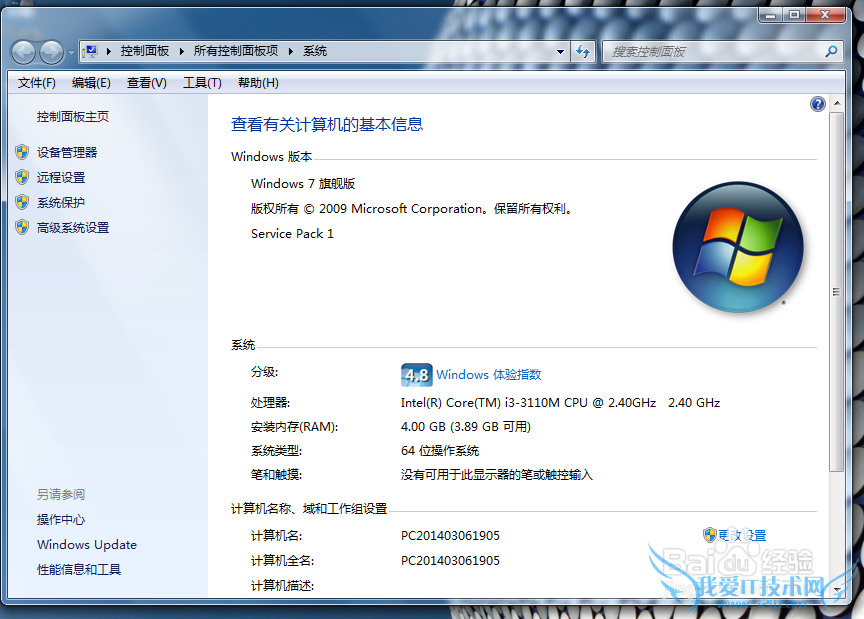Open 设备管理器 link
This screenshot has height=619, width=864.
click(x=67, y=153)
